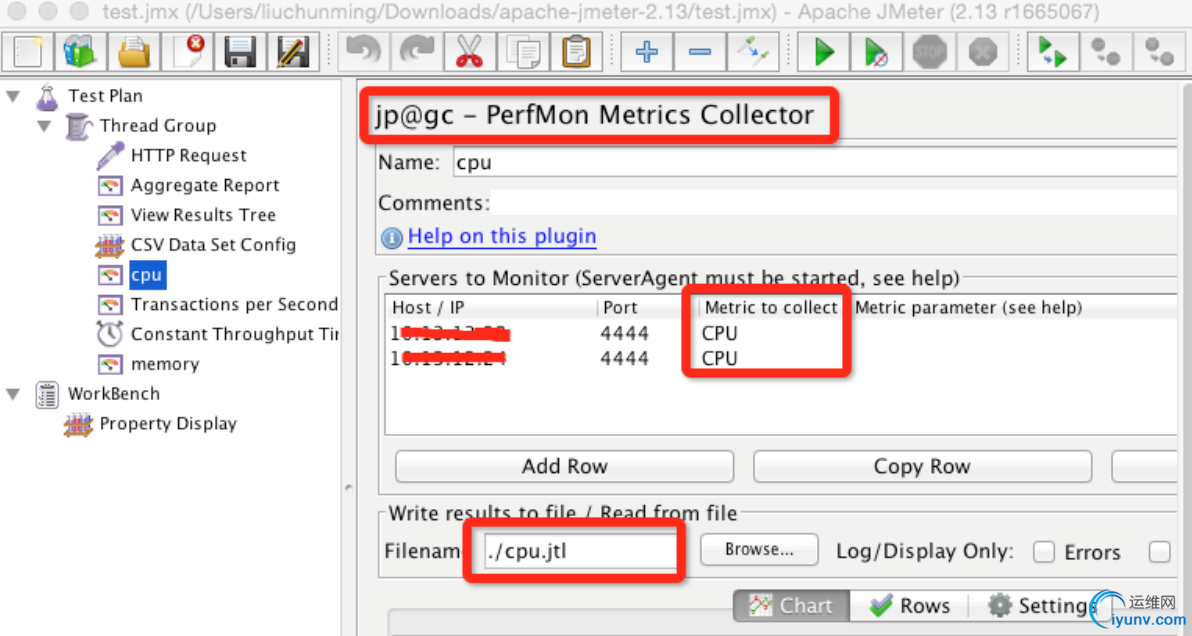Enable the Errors checkbox
Screen dimensions: 1192x636
[1044, 552]
